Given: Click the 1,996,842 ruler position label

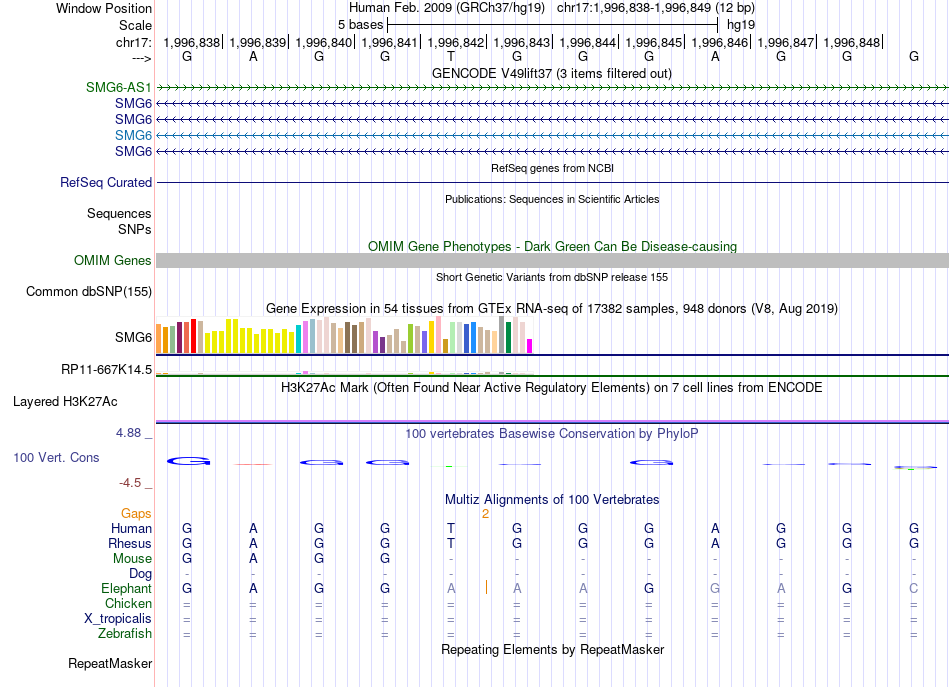Looking at the screenshot, I should click(x=456, y=42).
